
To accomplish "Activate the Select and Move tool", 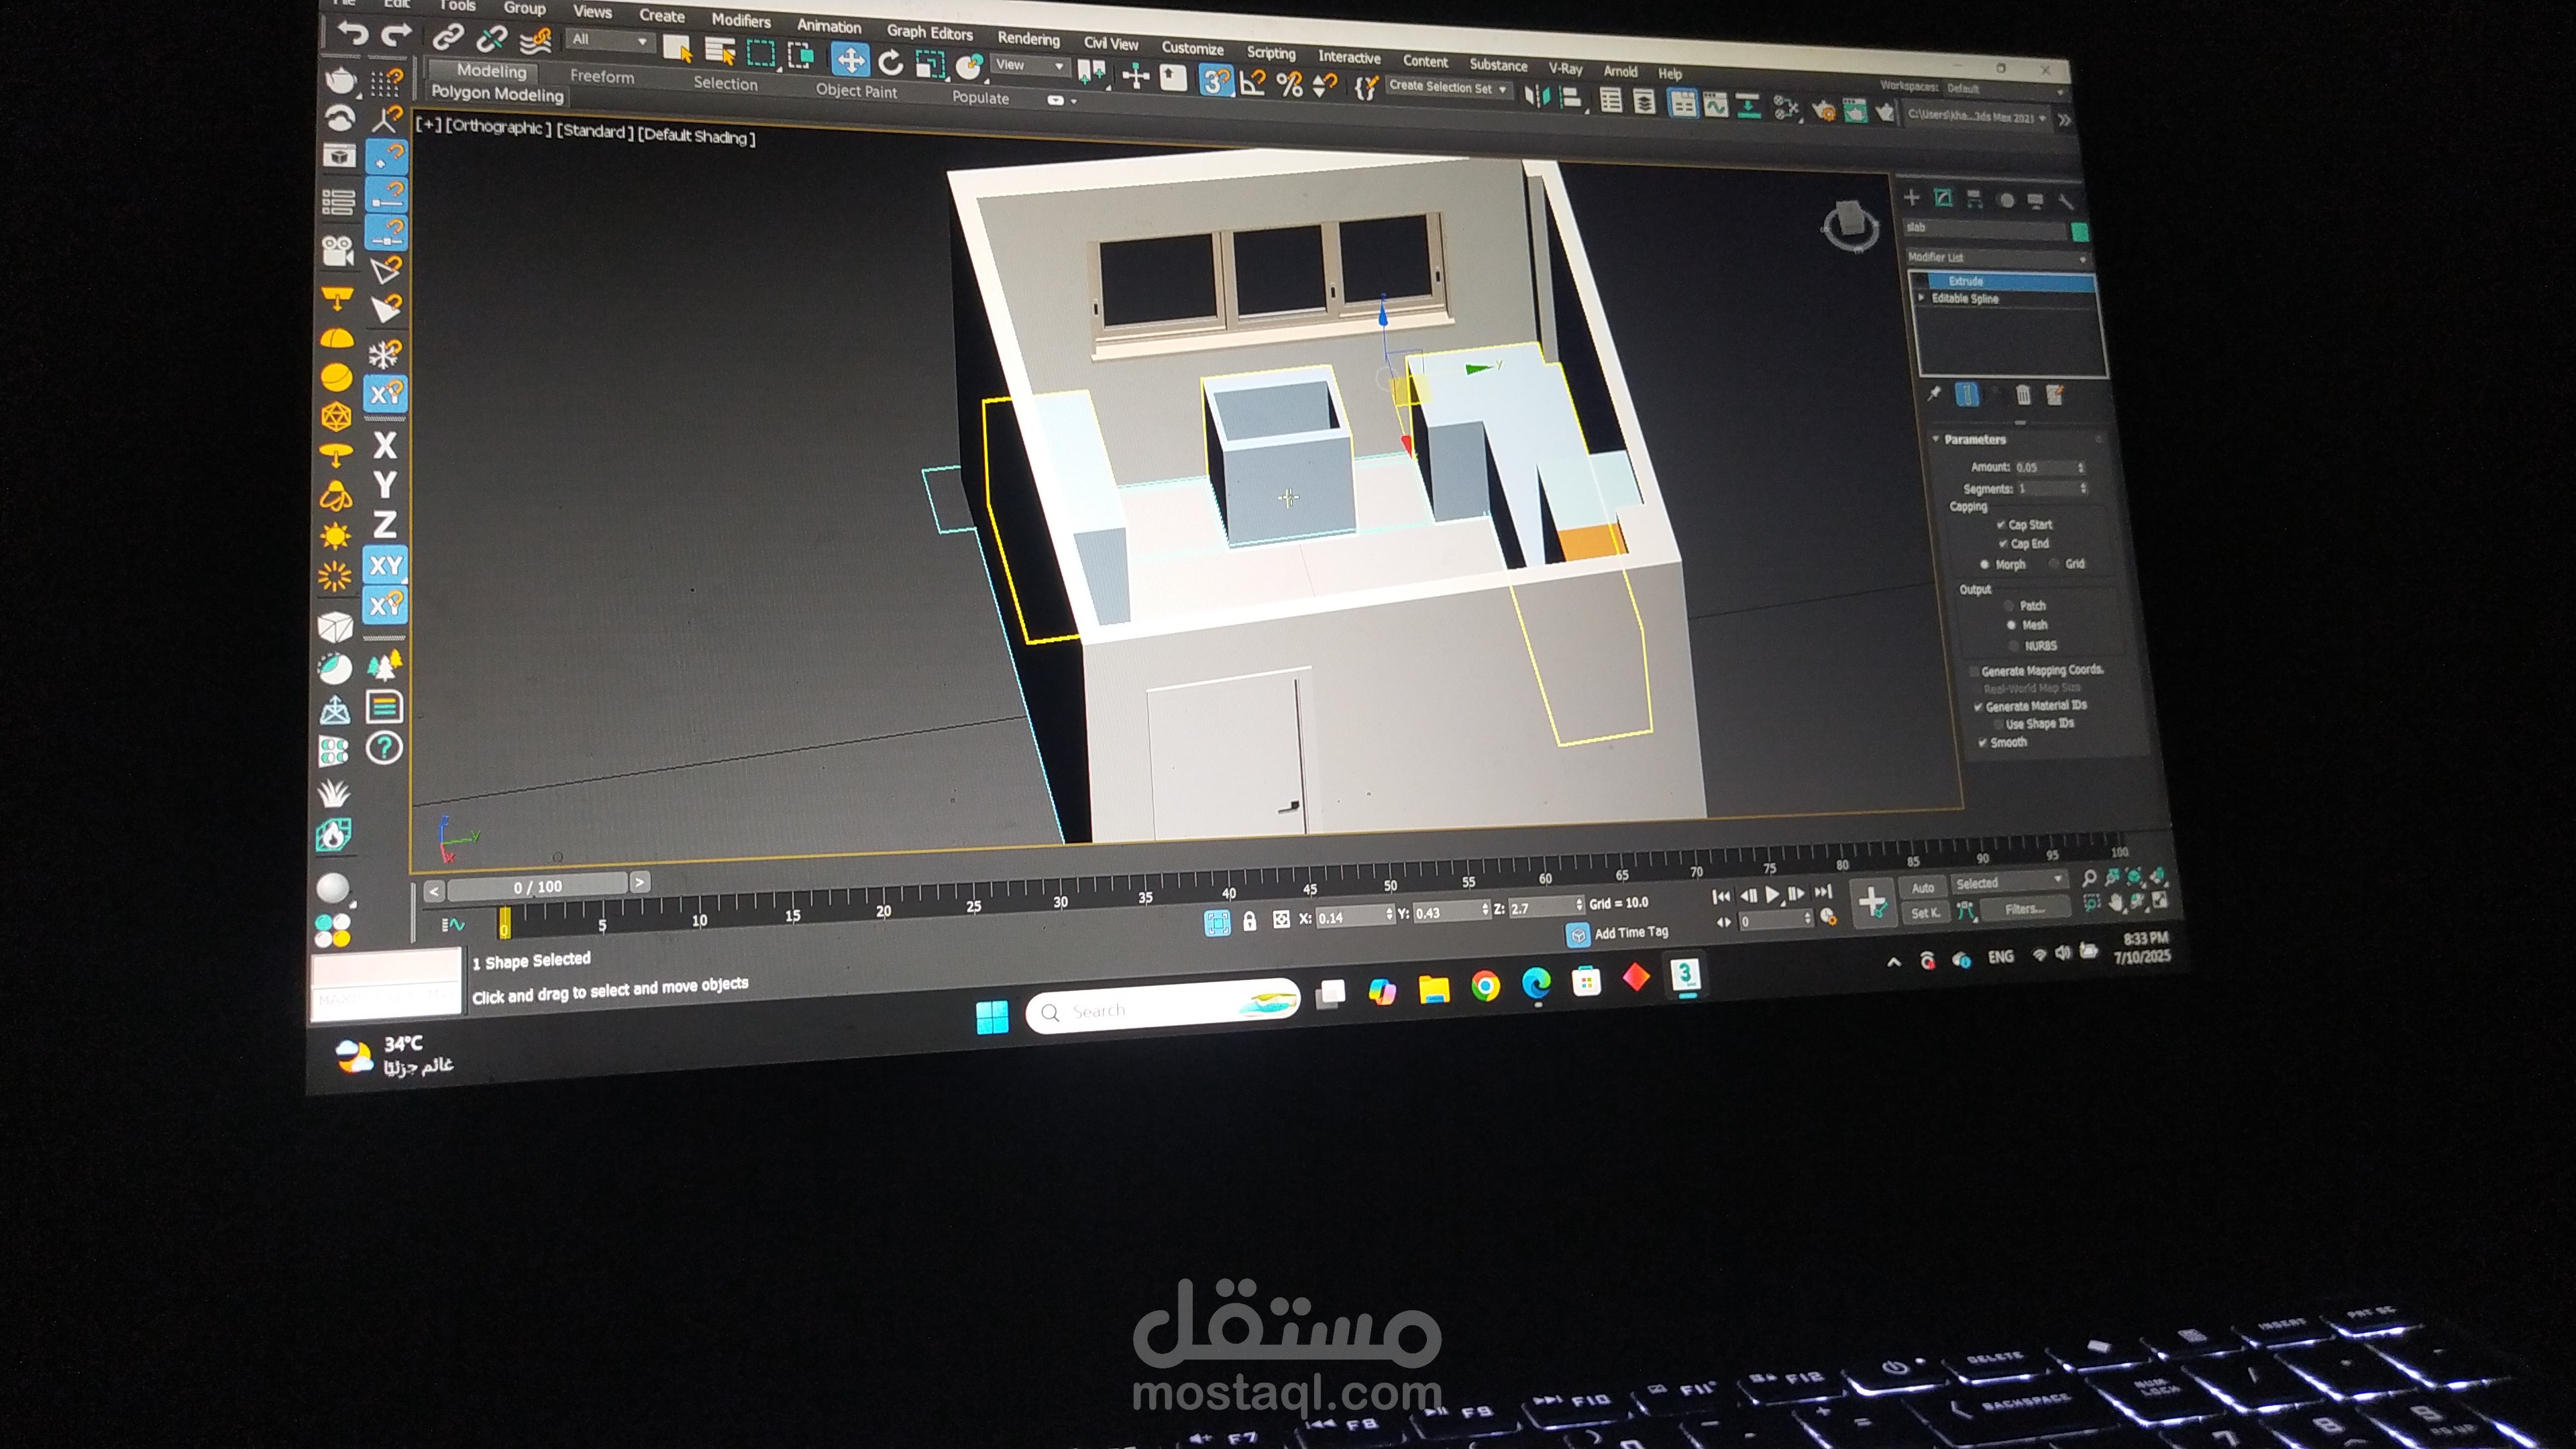I will [850, 60].
